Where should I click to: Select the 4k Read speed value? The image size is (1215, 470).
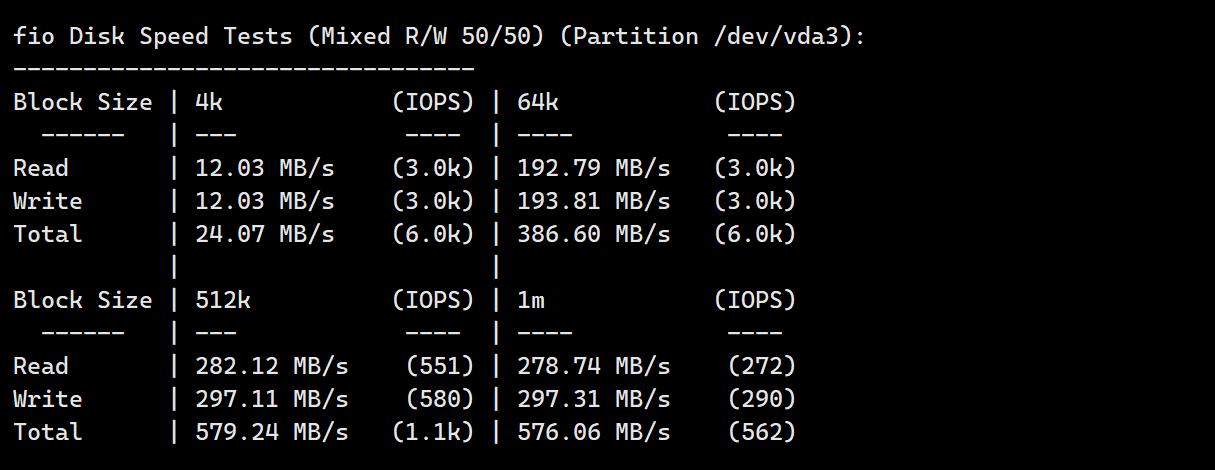pyautogui.click(x=264, y=168)
